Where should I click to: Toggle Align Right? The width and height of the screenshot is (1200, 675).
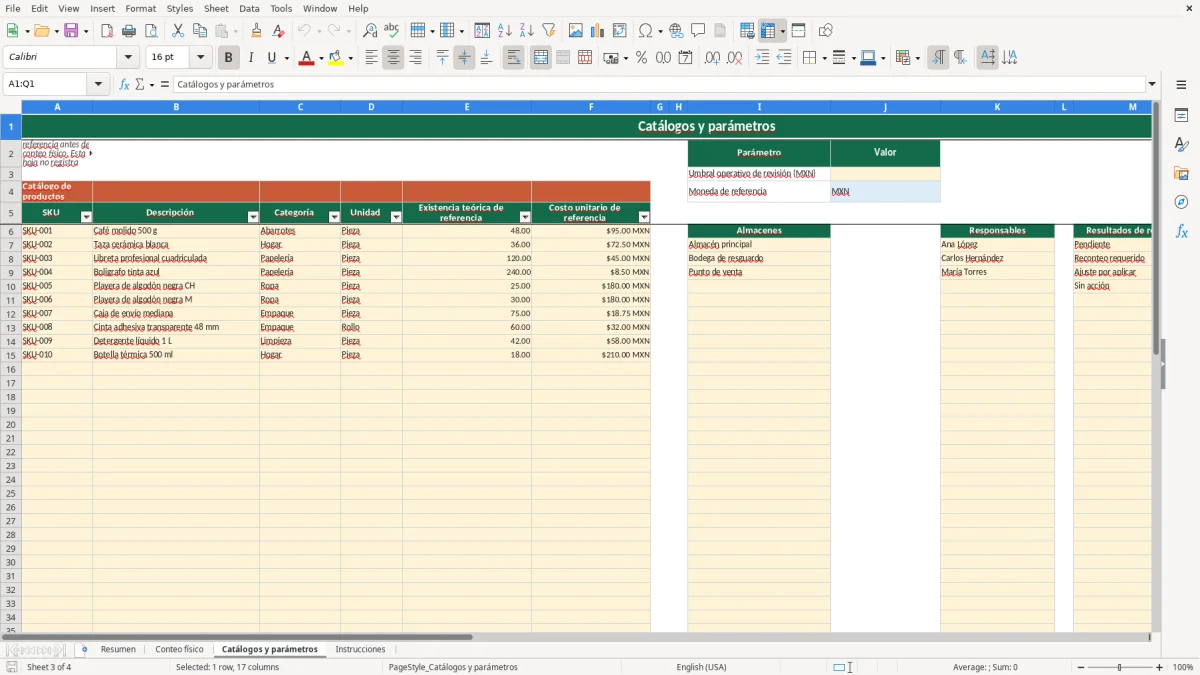click(415, 58)
